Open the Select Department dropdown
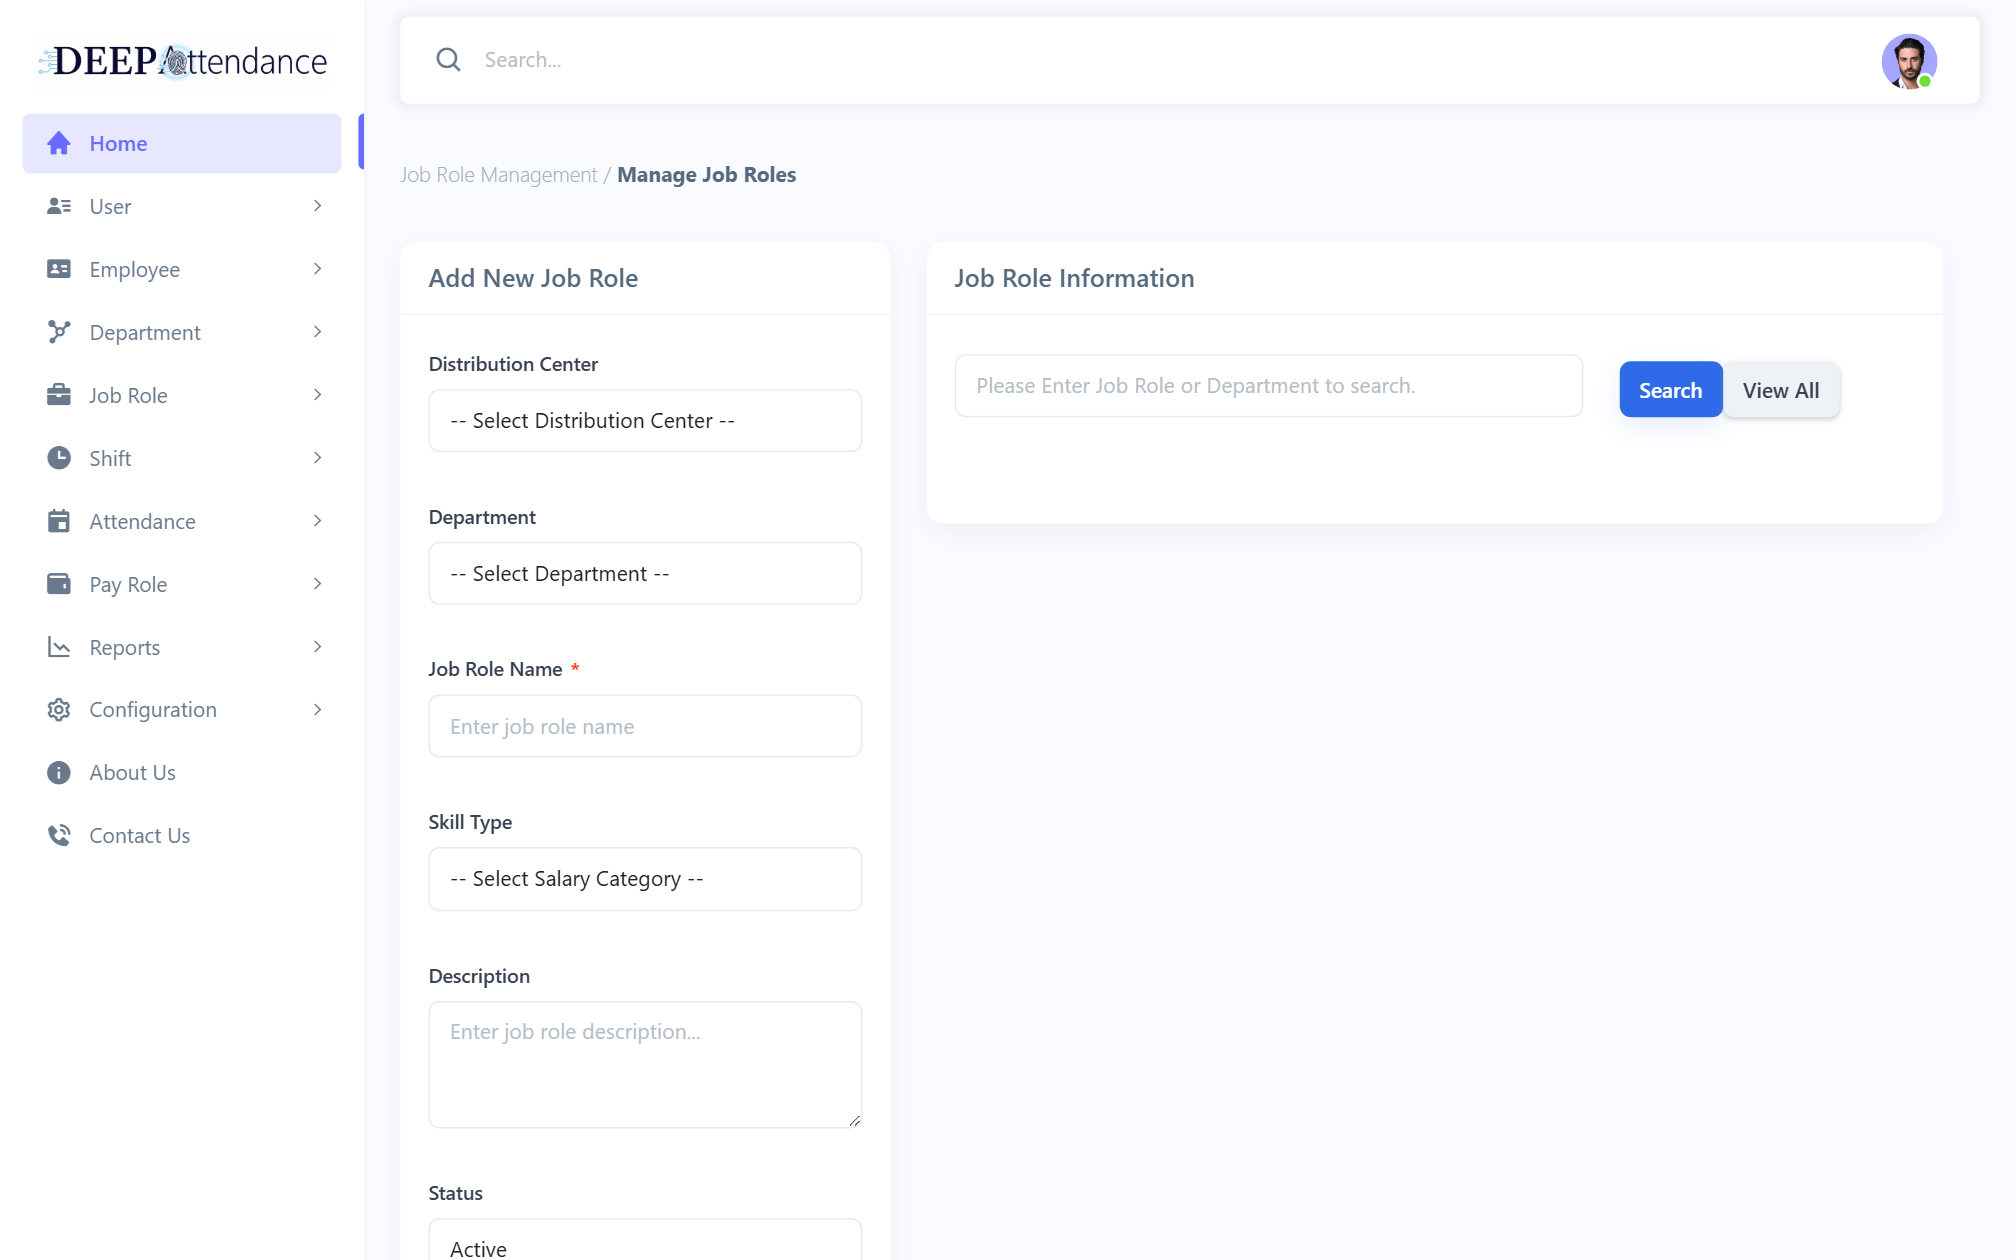This screenshot has width=2016, height=1260. 645,574
